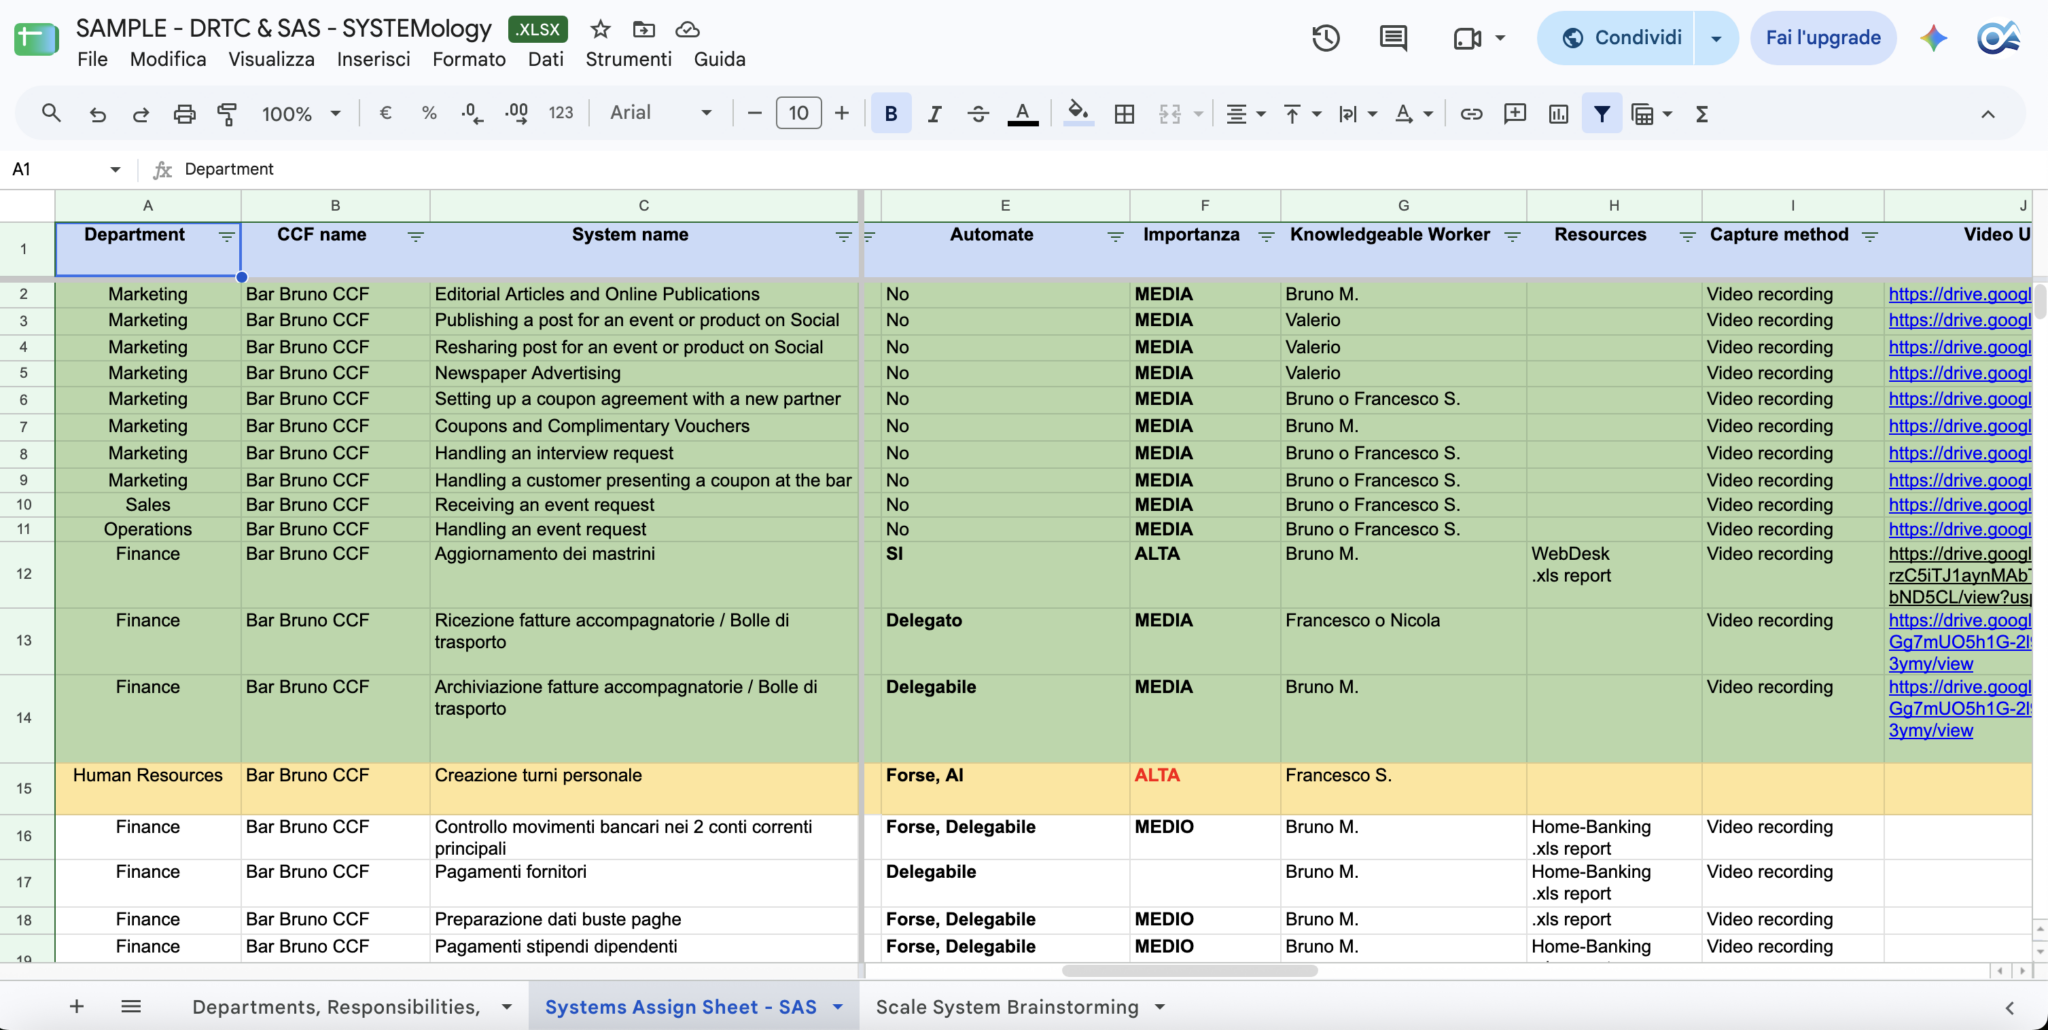Image resolution: width=2048 pixels, height=1030 pixels.
Task: Open the Drive link in row 11
Action: [x=1959, y=529]
